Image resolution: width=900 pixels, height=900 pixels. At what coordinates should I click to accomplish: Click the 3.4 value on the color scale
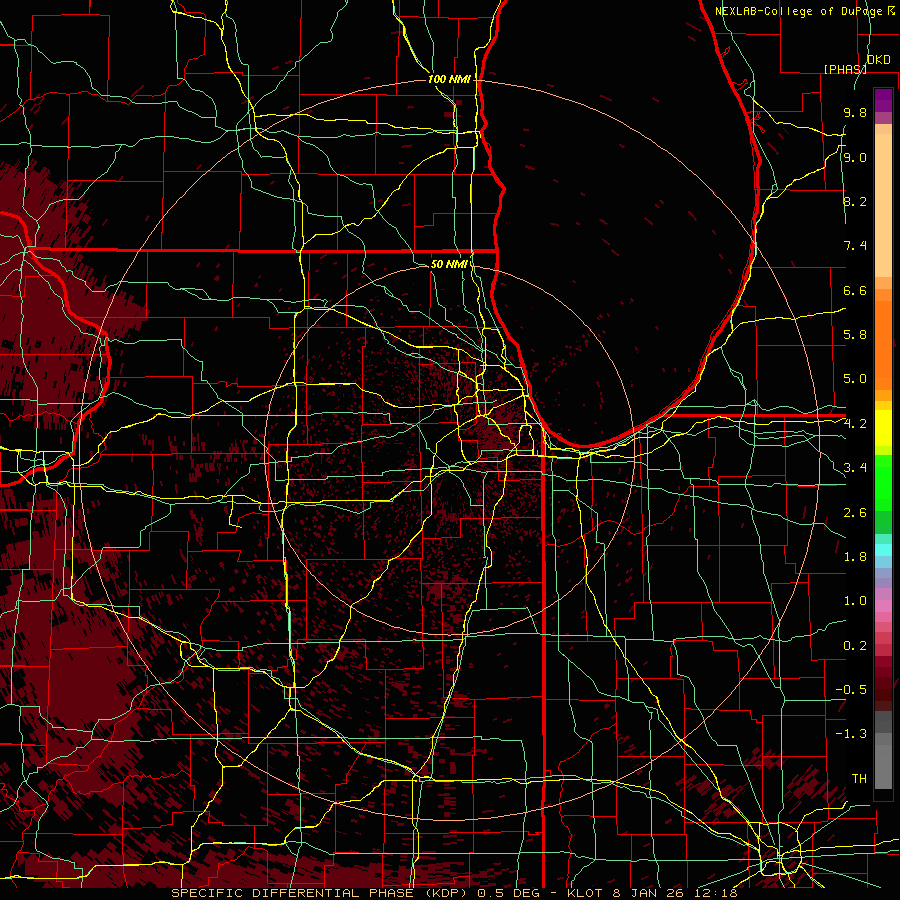[855, 468]
